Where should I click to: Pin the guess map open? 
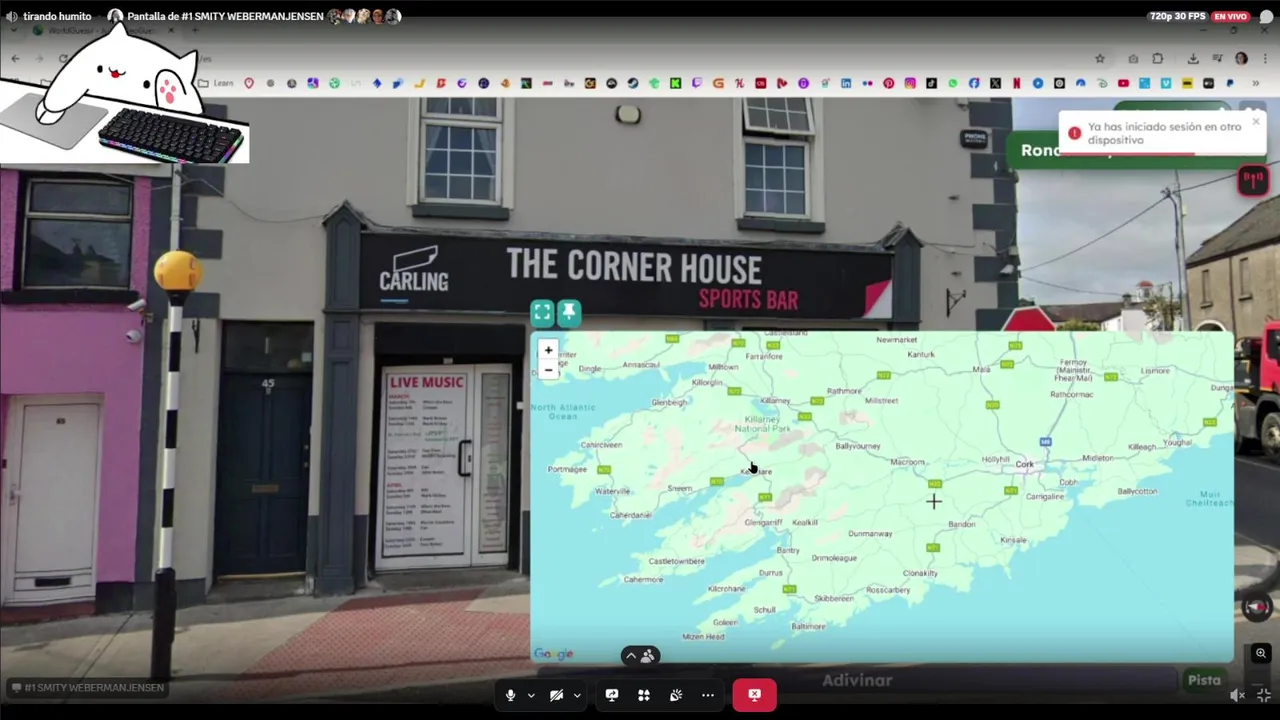pos(569,313)
